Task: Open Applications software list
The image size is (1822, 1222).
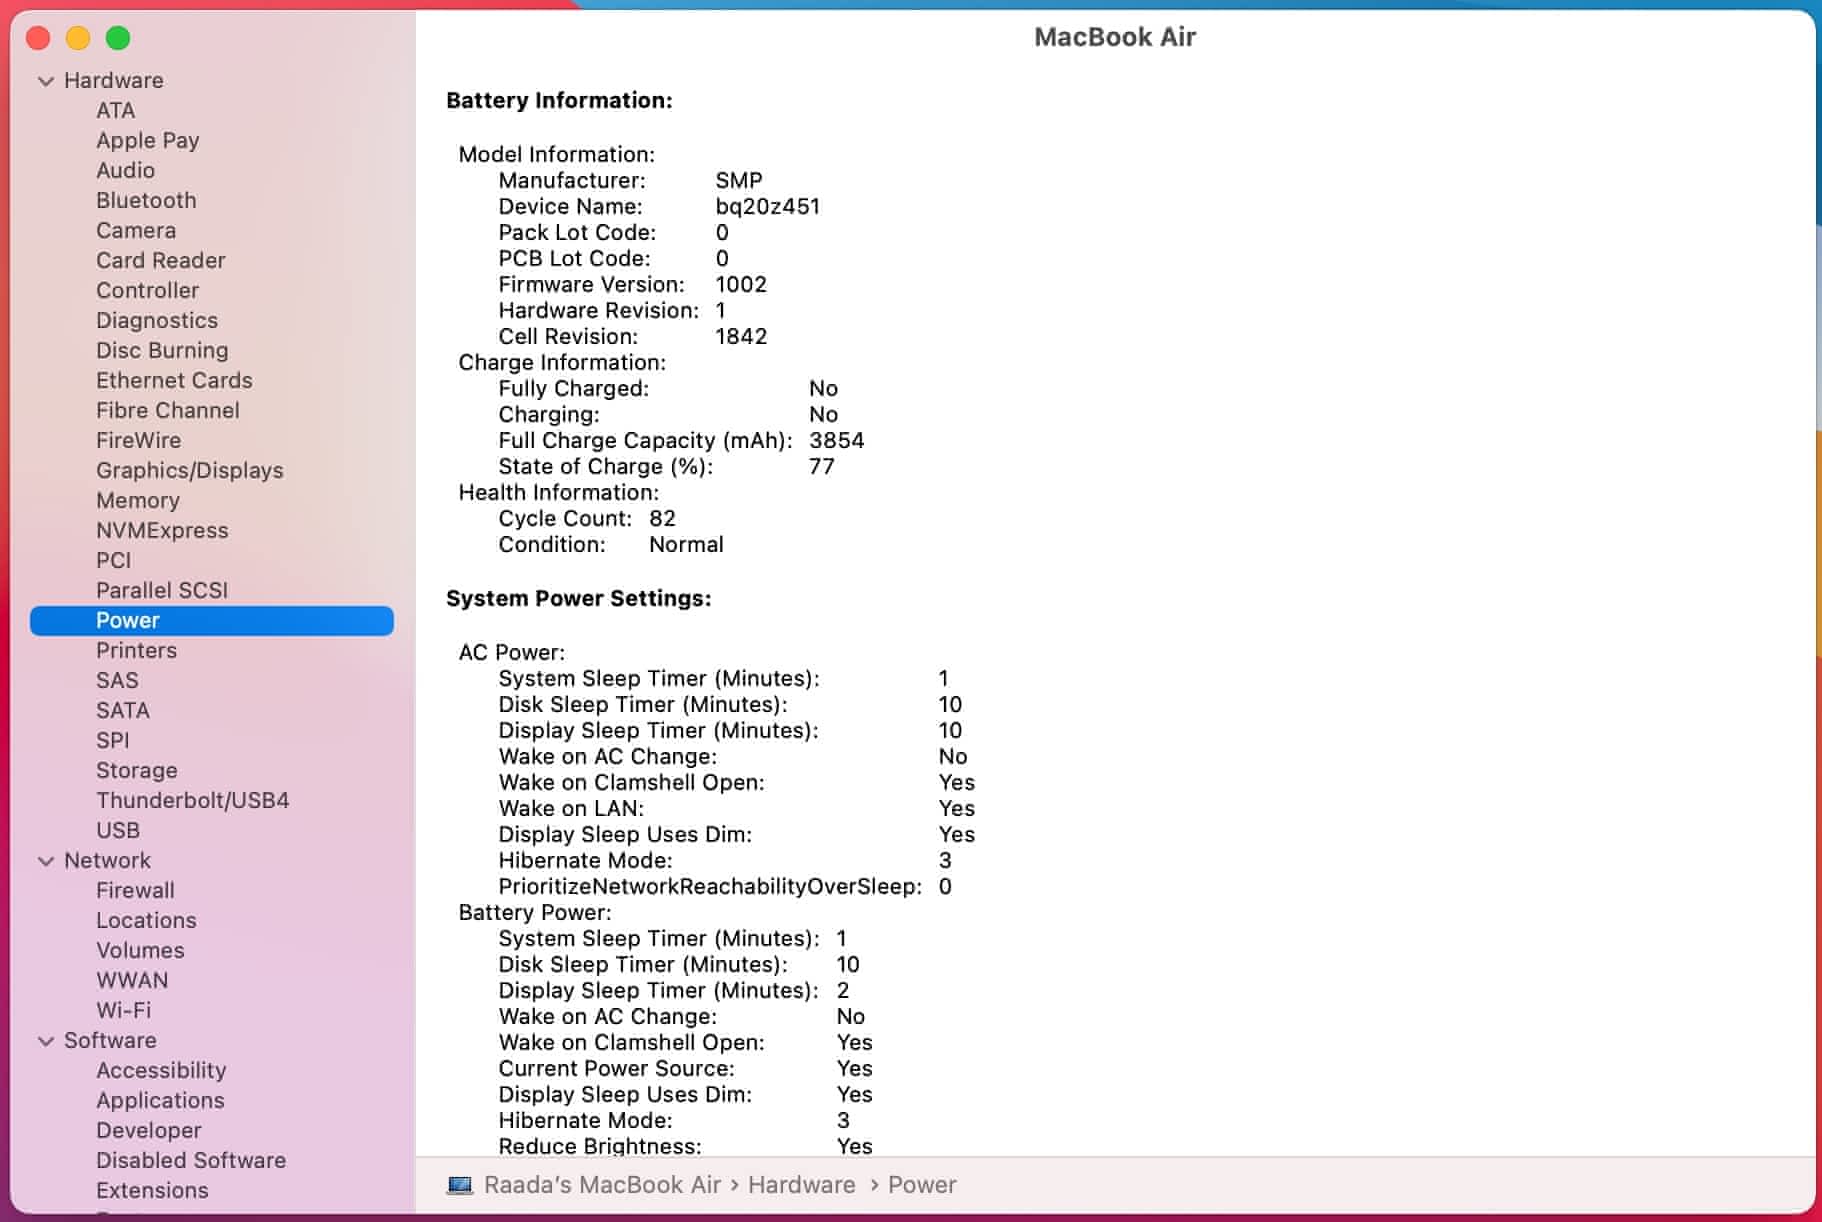Action: [x=160, y=1100]
